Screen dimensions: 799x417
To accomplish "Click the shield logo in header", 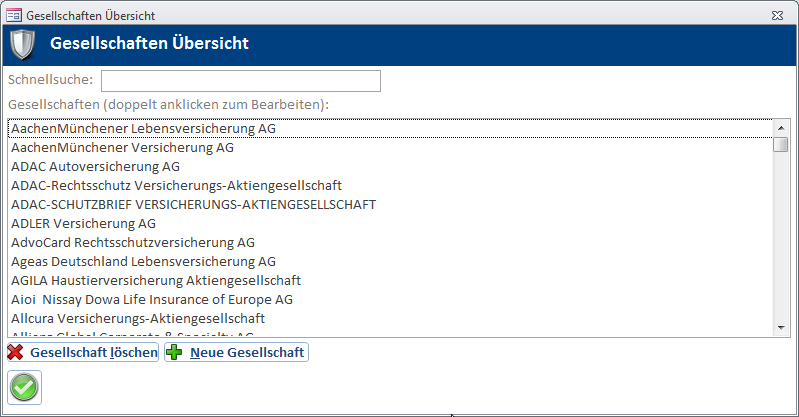I will tap(22, 44).
